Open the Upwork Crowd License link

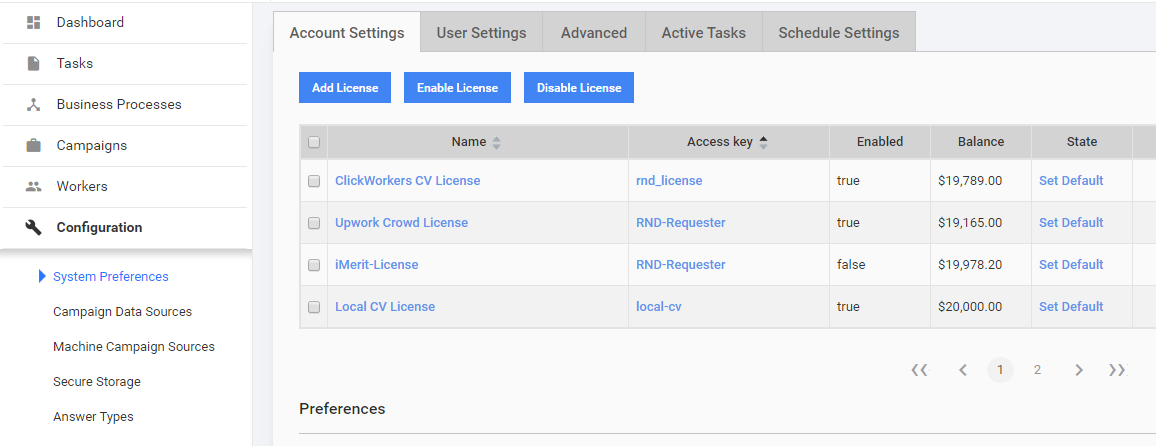coord(402,223)
